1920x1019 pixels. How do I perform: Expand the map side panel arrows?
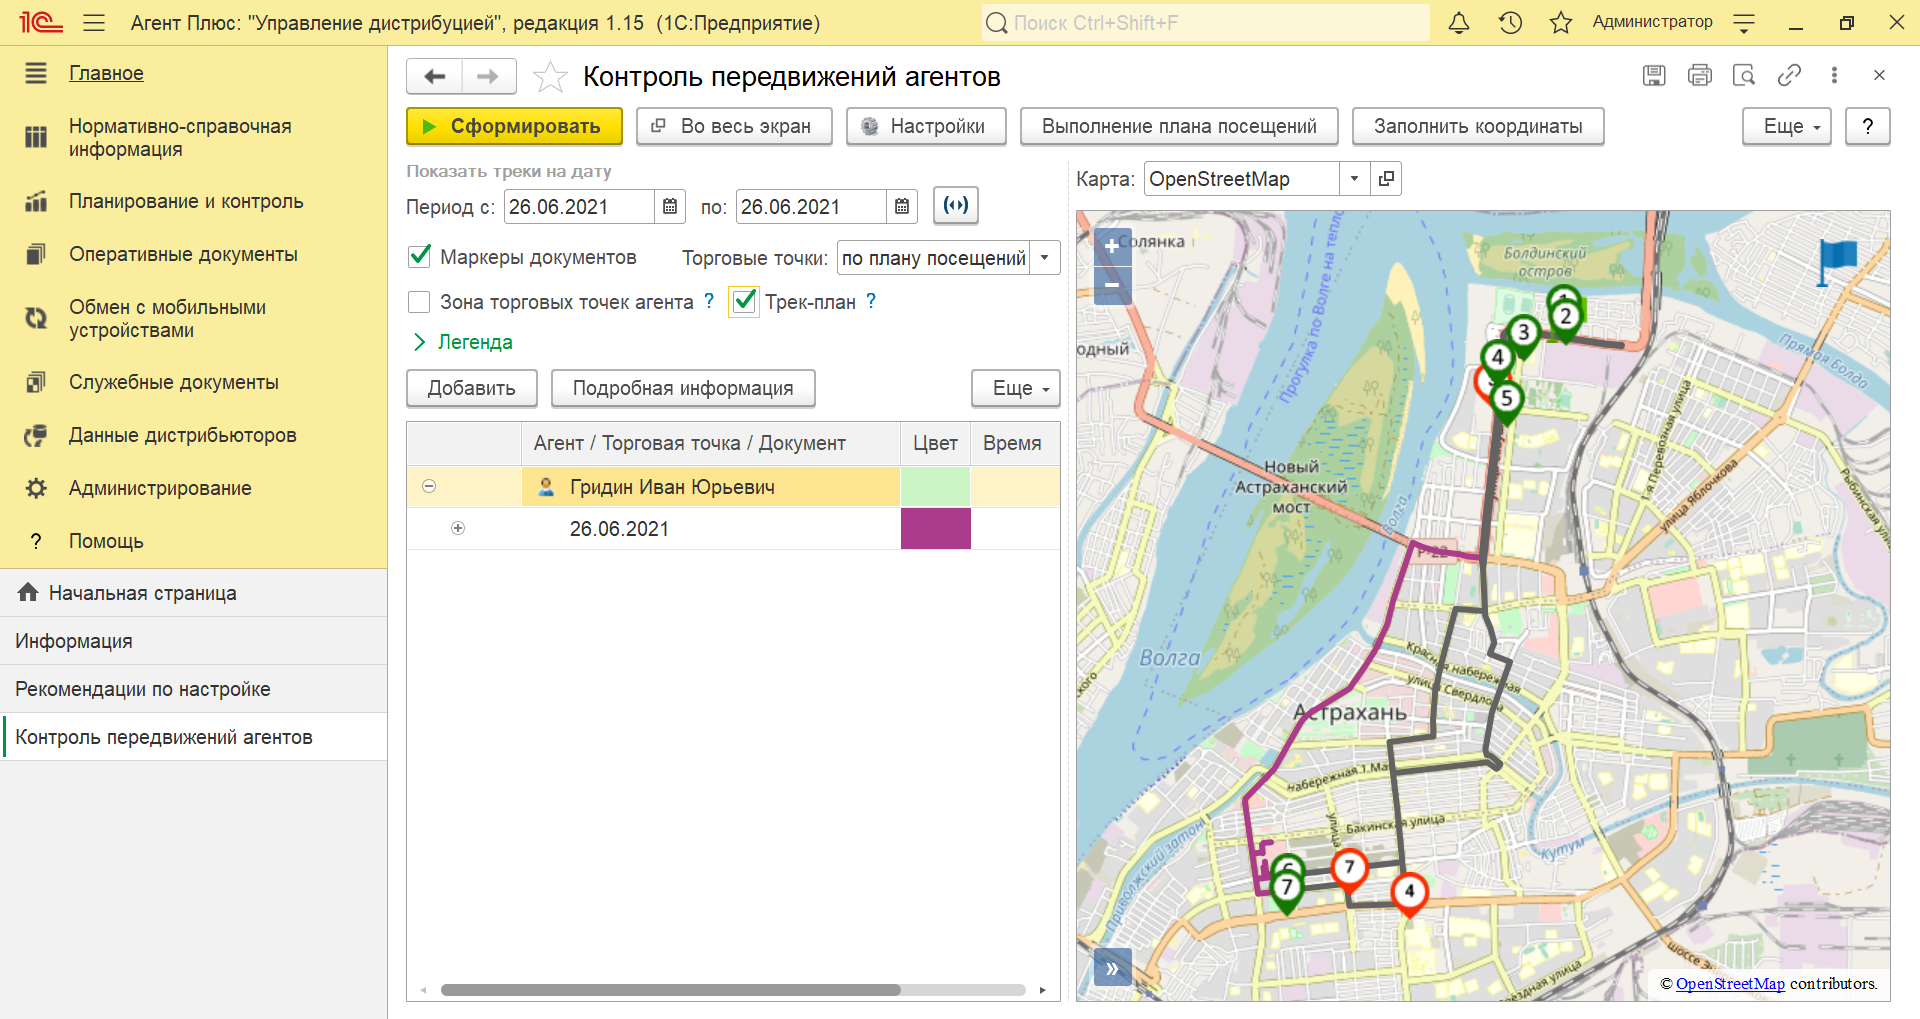pos(1113,967)
